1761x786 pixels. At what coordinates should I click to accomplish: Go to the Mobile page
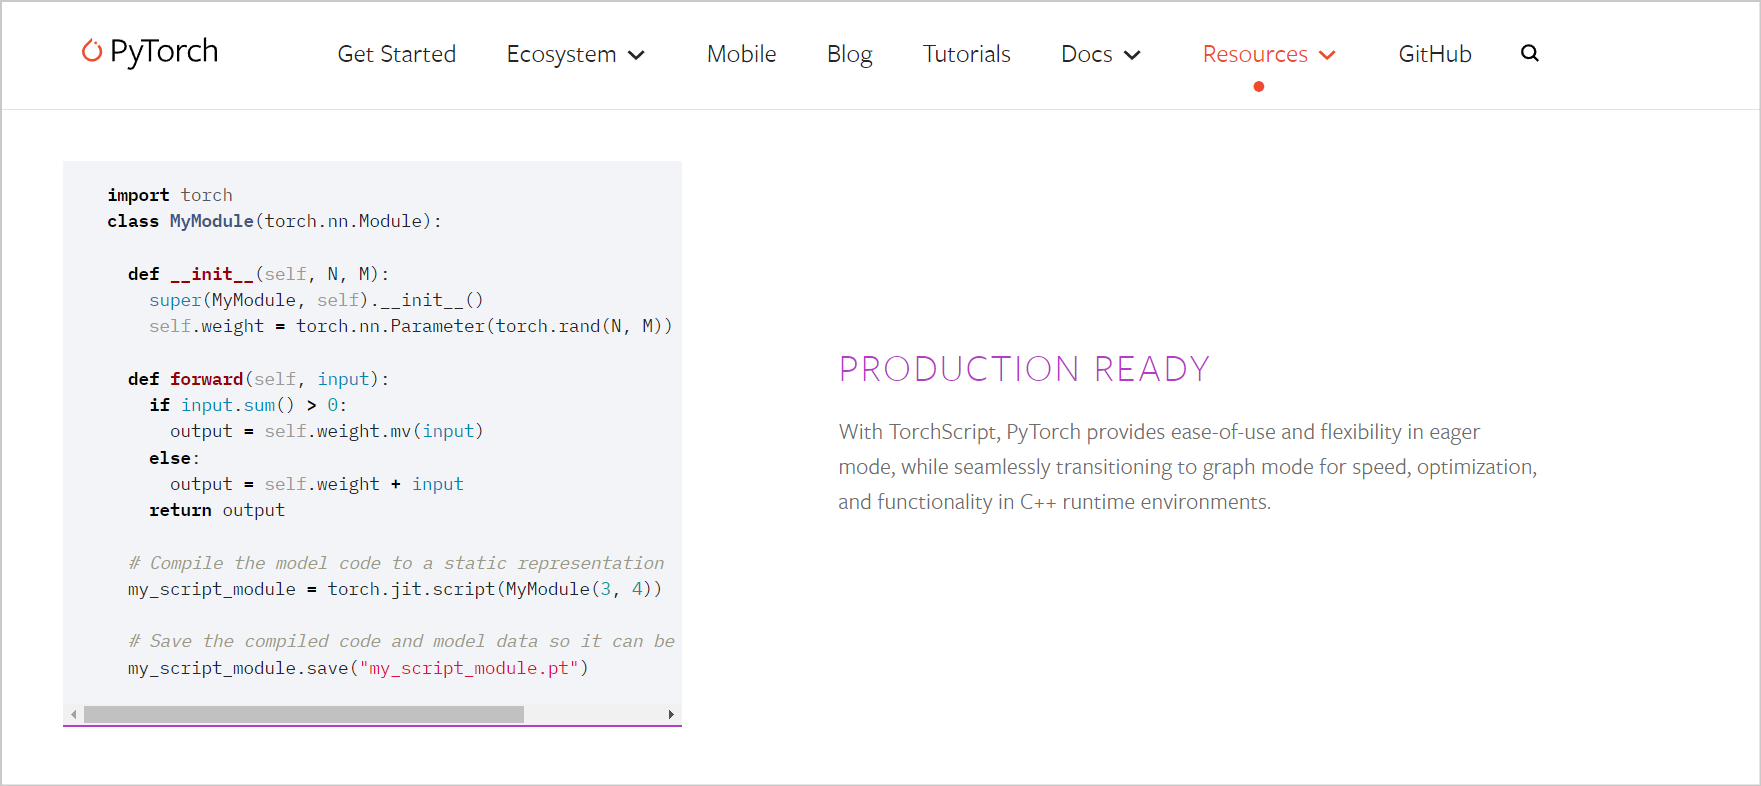click(741, 54)
